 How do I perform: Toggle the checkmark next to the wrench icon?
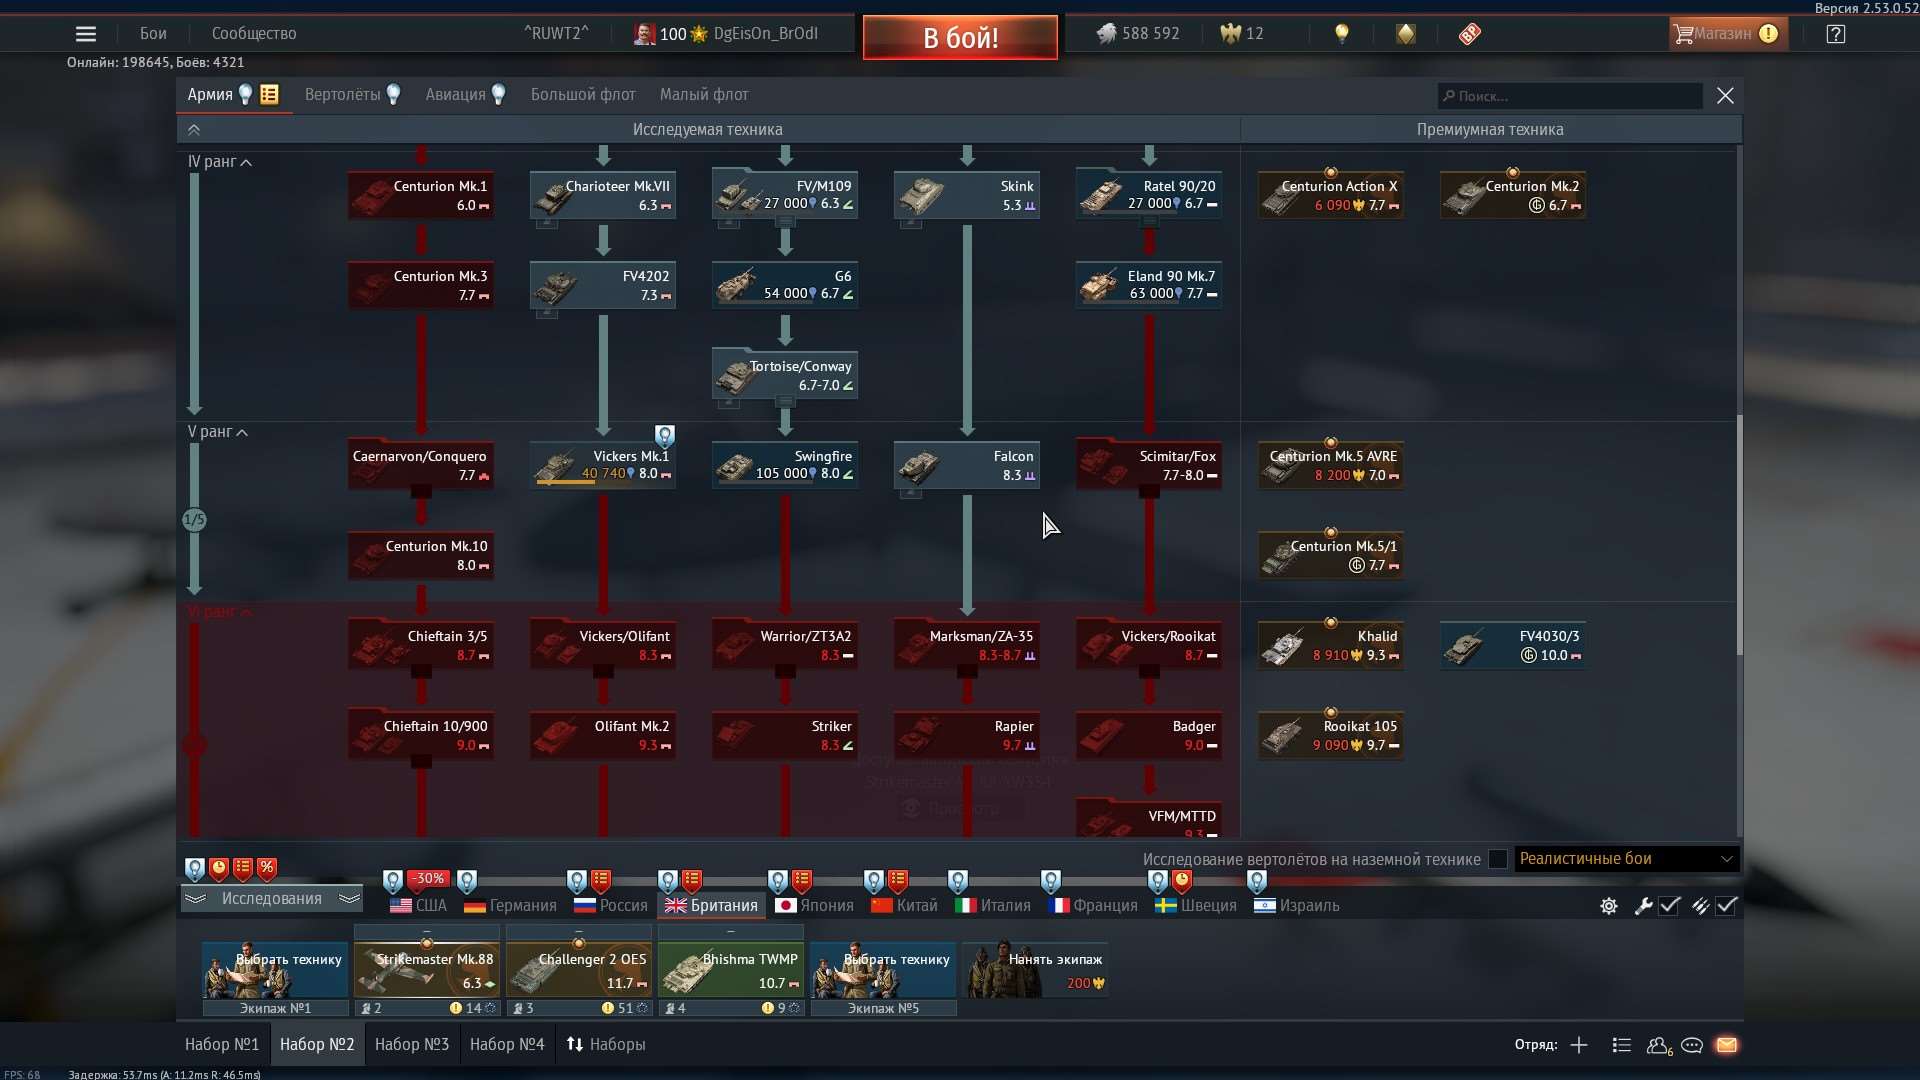[1669, 906]
